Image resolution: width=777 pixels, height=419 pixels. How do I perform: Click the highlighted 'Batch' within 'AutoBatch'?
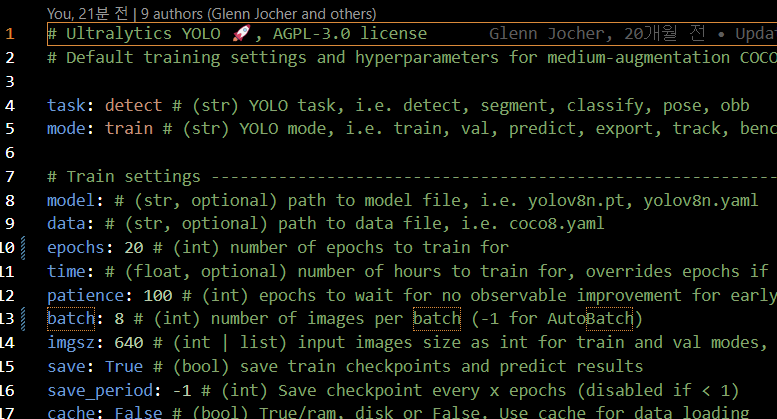click(x=610, y=319)
